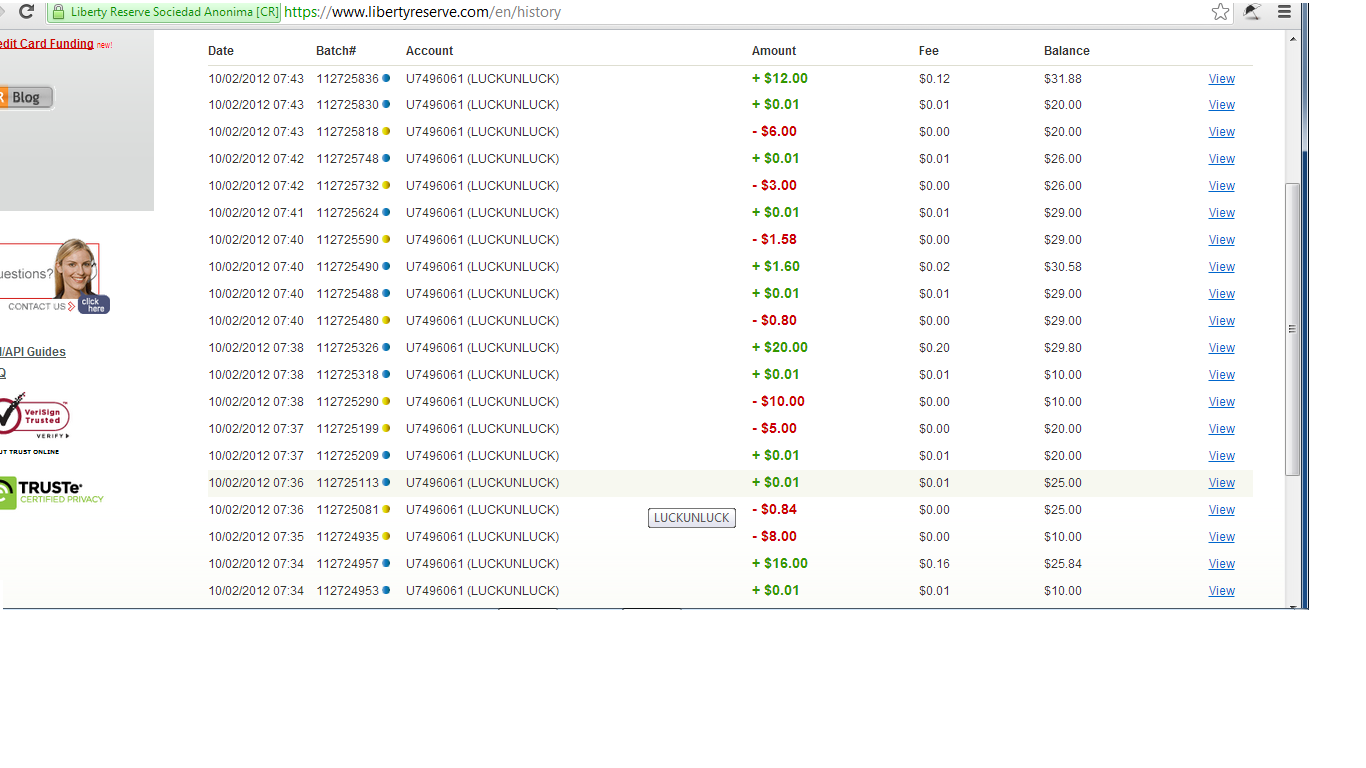Screen dimensions: 1366x768
Task: Open the RSS Blog button
Action: tap(24, 97)
